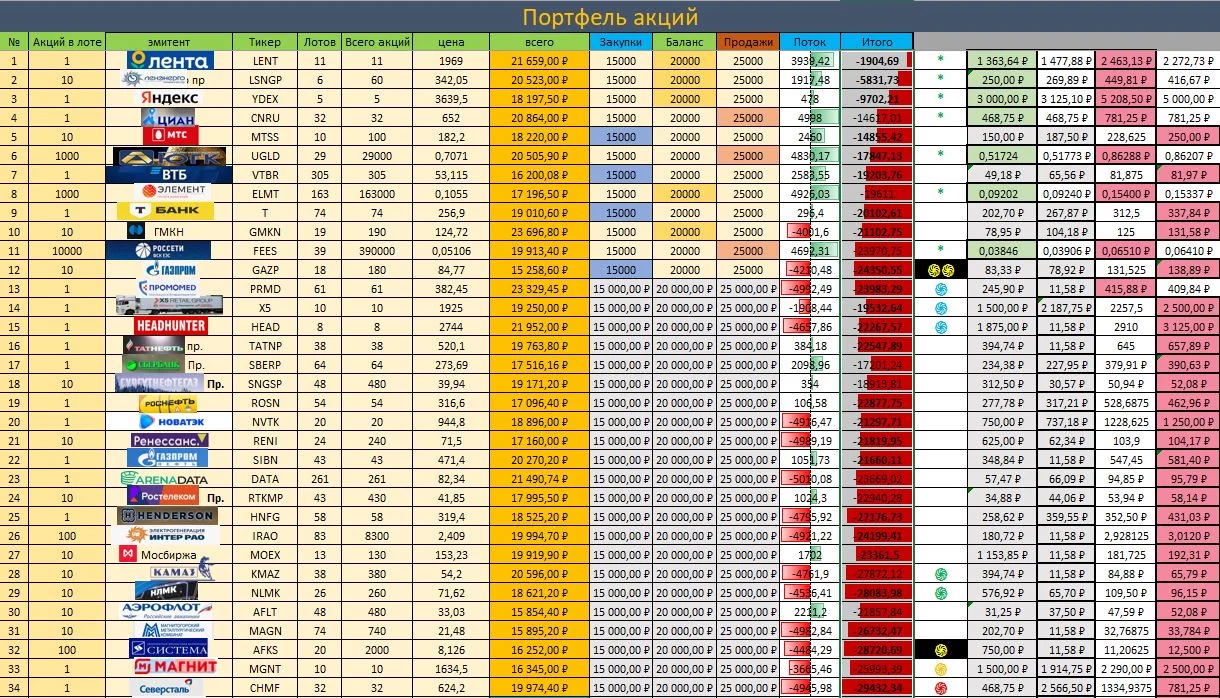
Task: Click price cell '1634,5' in MGNT row
Action: pos(452,667)
